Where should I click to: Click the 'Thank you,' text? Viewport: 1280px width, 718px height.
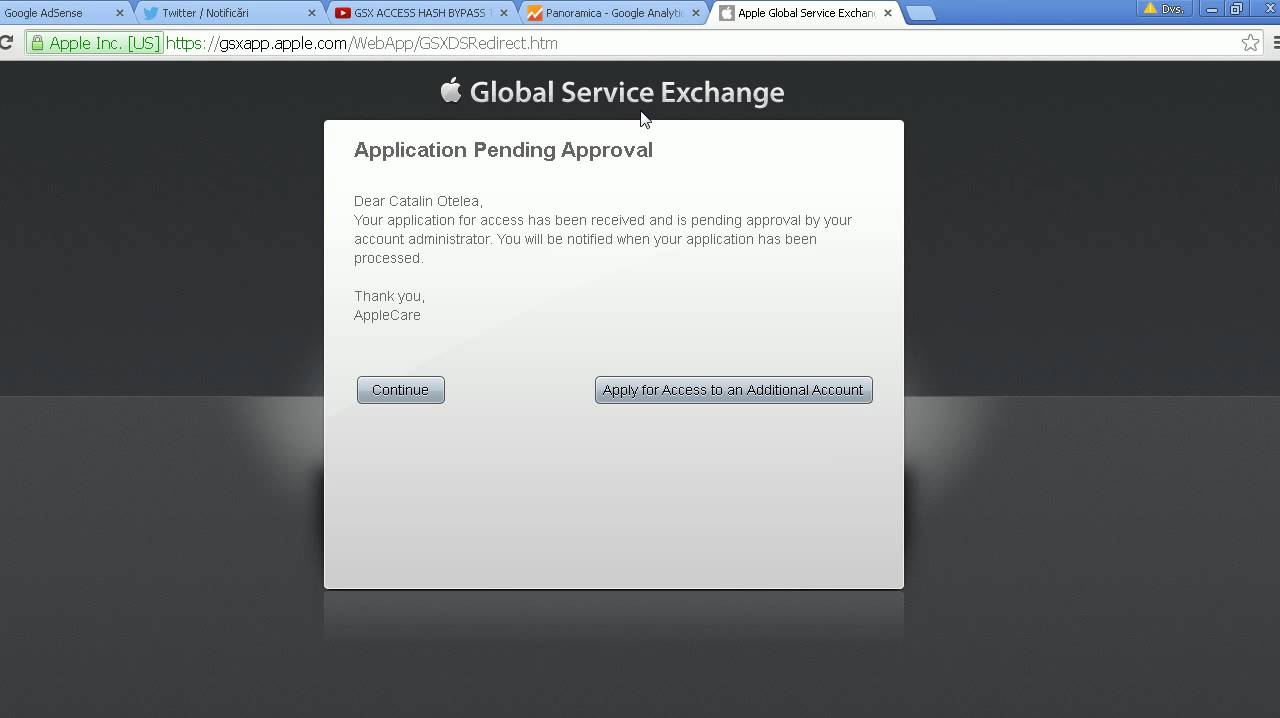(x=389, y=296)
